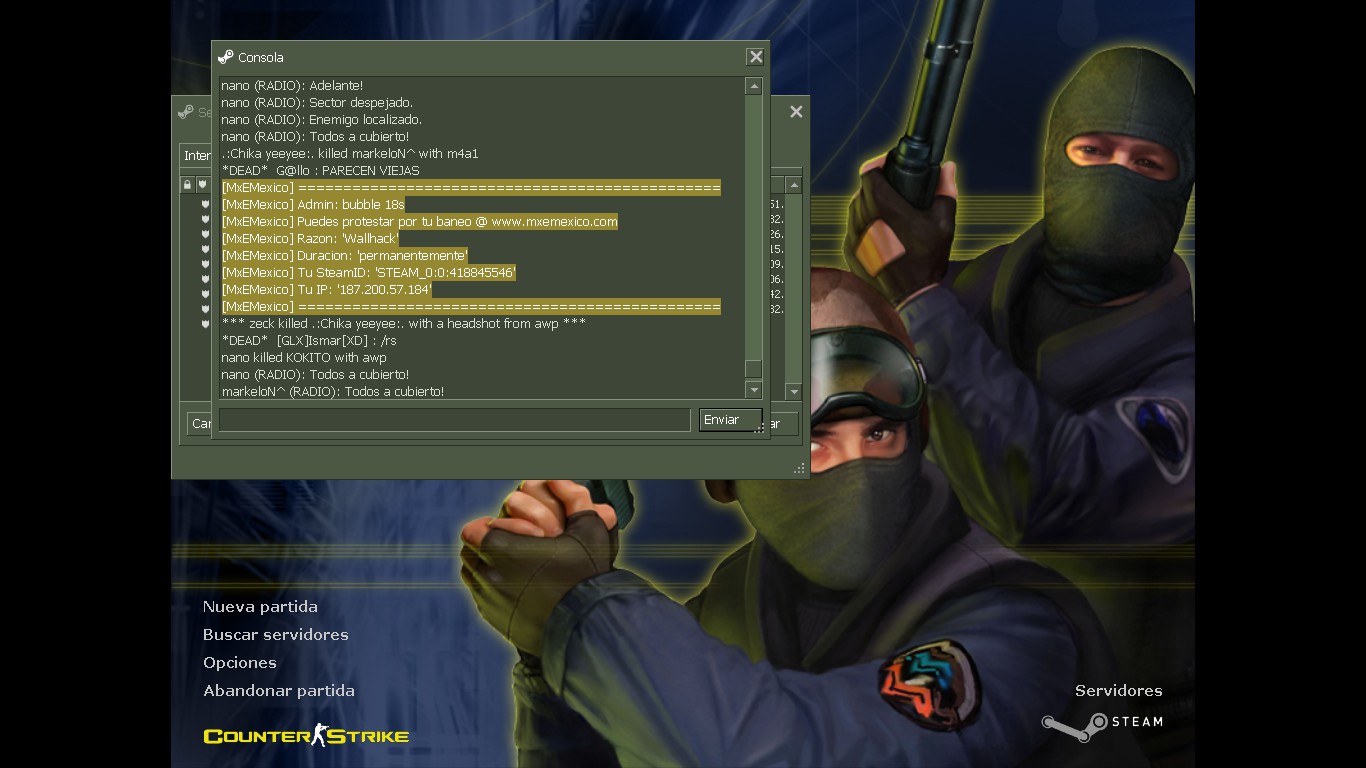Click console scrollbar up arrow

pyautogui.click(x=754, y=87)
